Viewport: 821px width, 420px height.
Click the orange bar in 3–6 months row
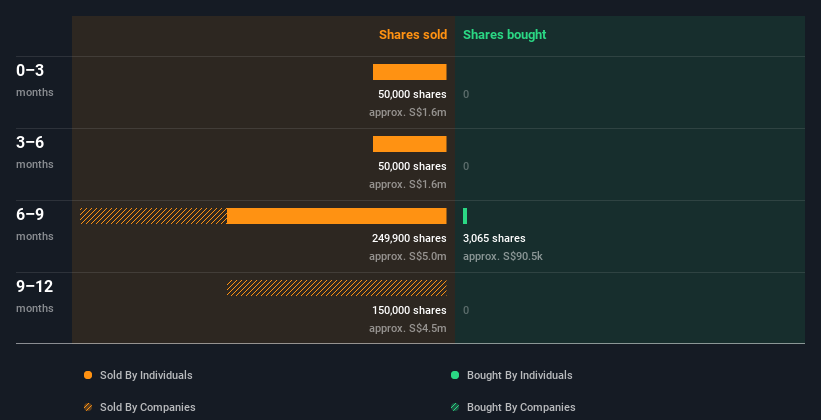tap(410, 144)
